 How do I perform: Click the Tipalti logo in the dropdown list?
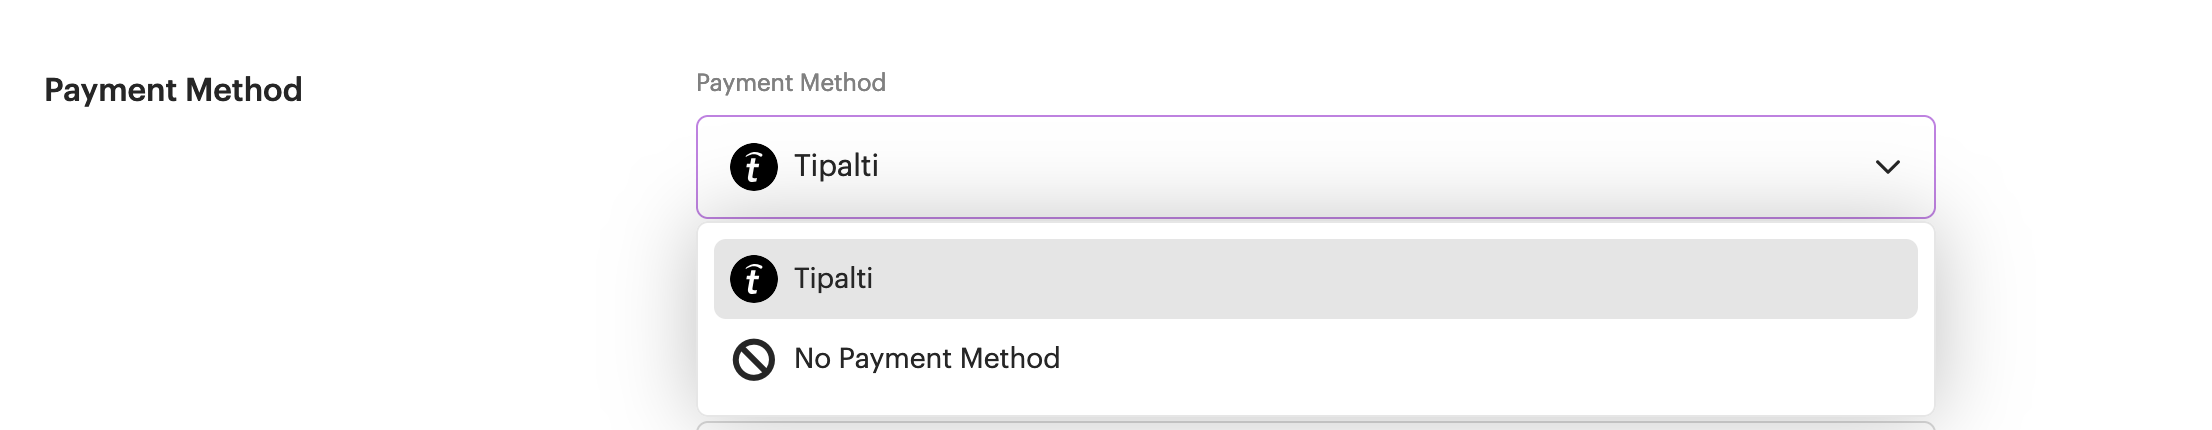753,279
